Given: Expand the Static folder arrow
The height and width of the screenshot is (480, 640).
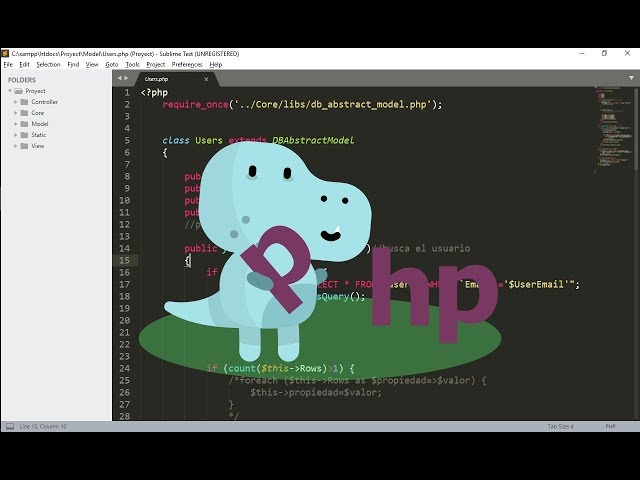Looking at the screenshot, I should coord(16,135).
